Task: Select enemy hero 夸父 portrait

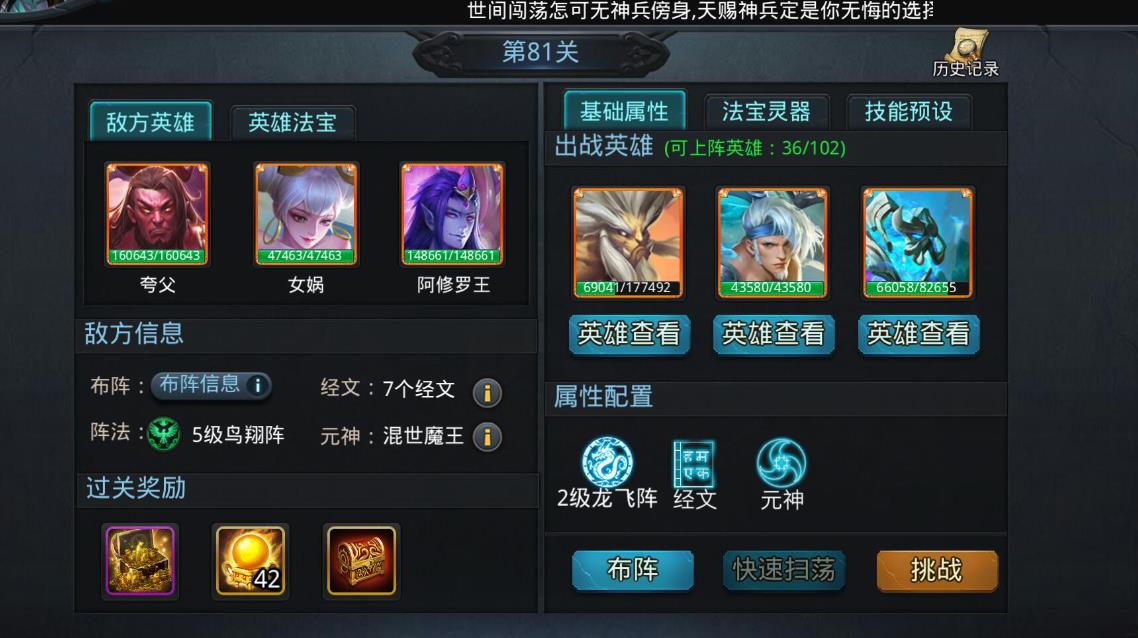Action: pos(157,214)
